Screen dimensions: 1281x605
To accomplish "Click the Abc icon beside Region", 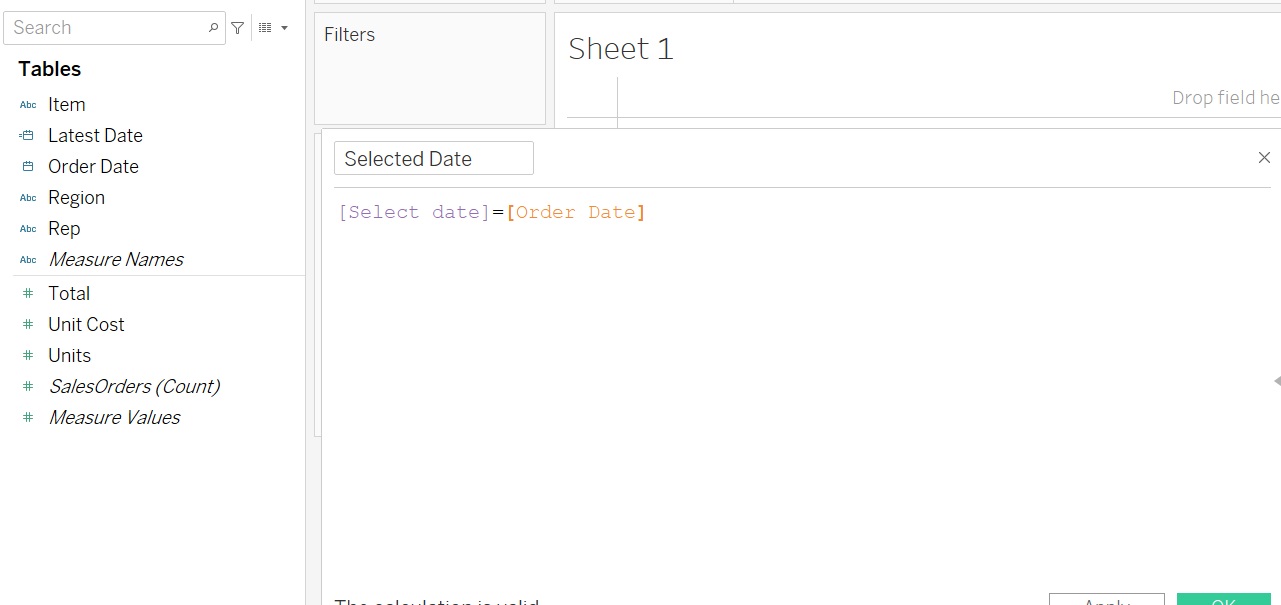I will 28,198.
